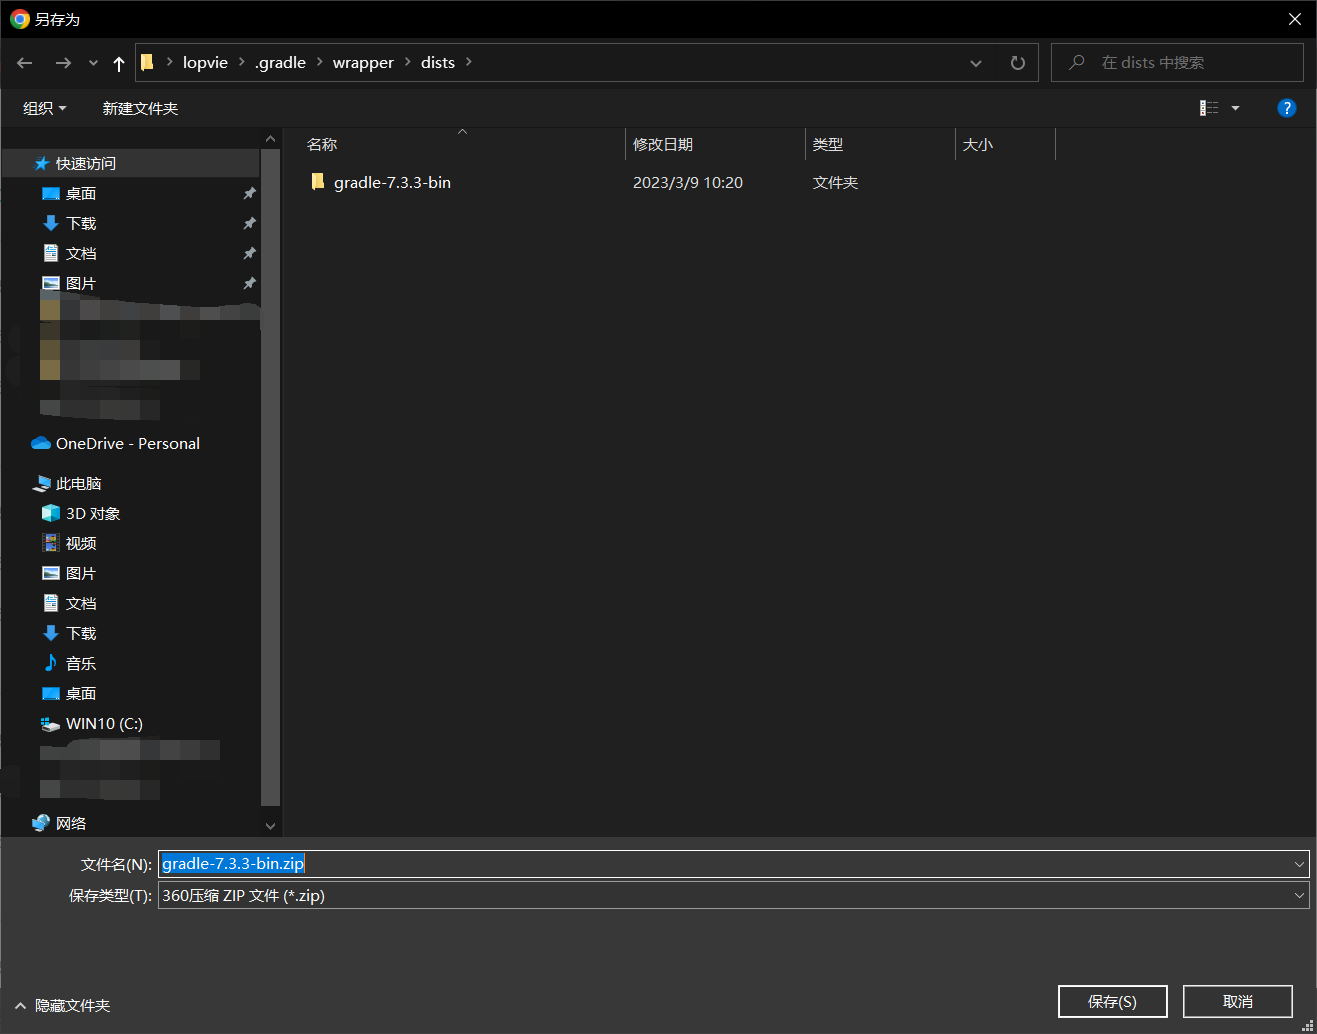Image resolution: width=1317 pixels, height=1034 pixels.
Task: Navigate to .gradle in the breadcrumb bar
Action: (x=280, y=62)
